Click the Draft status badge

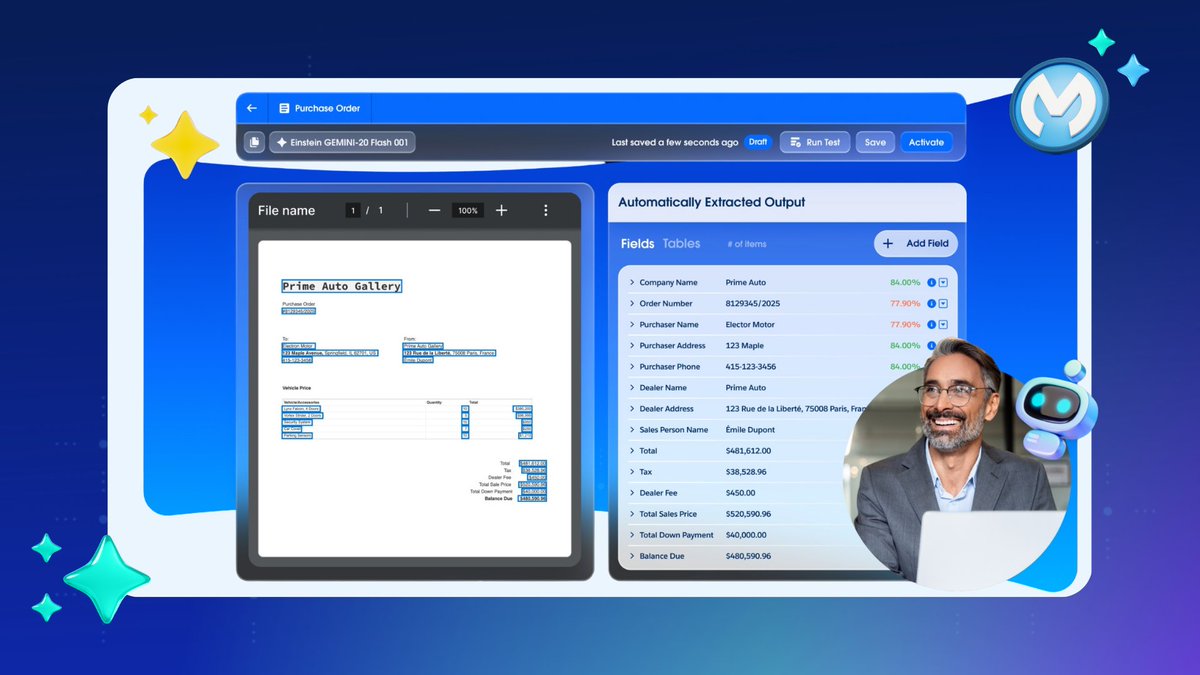[758, 142]
